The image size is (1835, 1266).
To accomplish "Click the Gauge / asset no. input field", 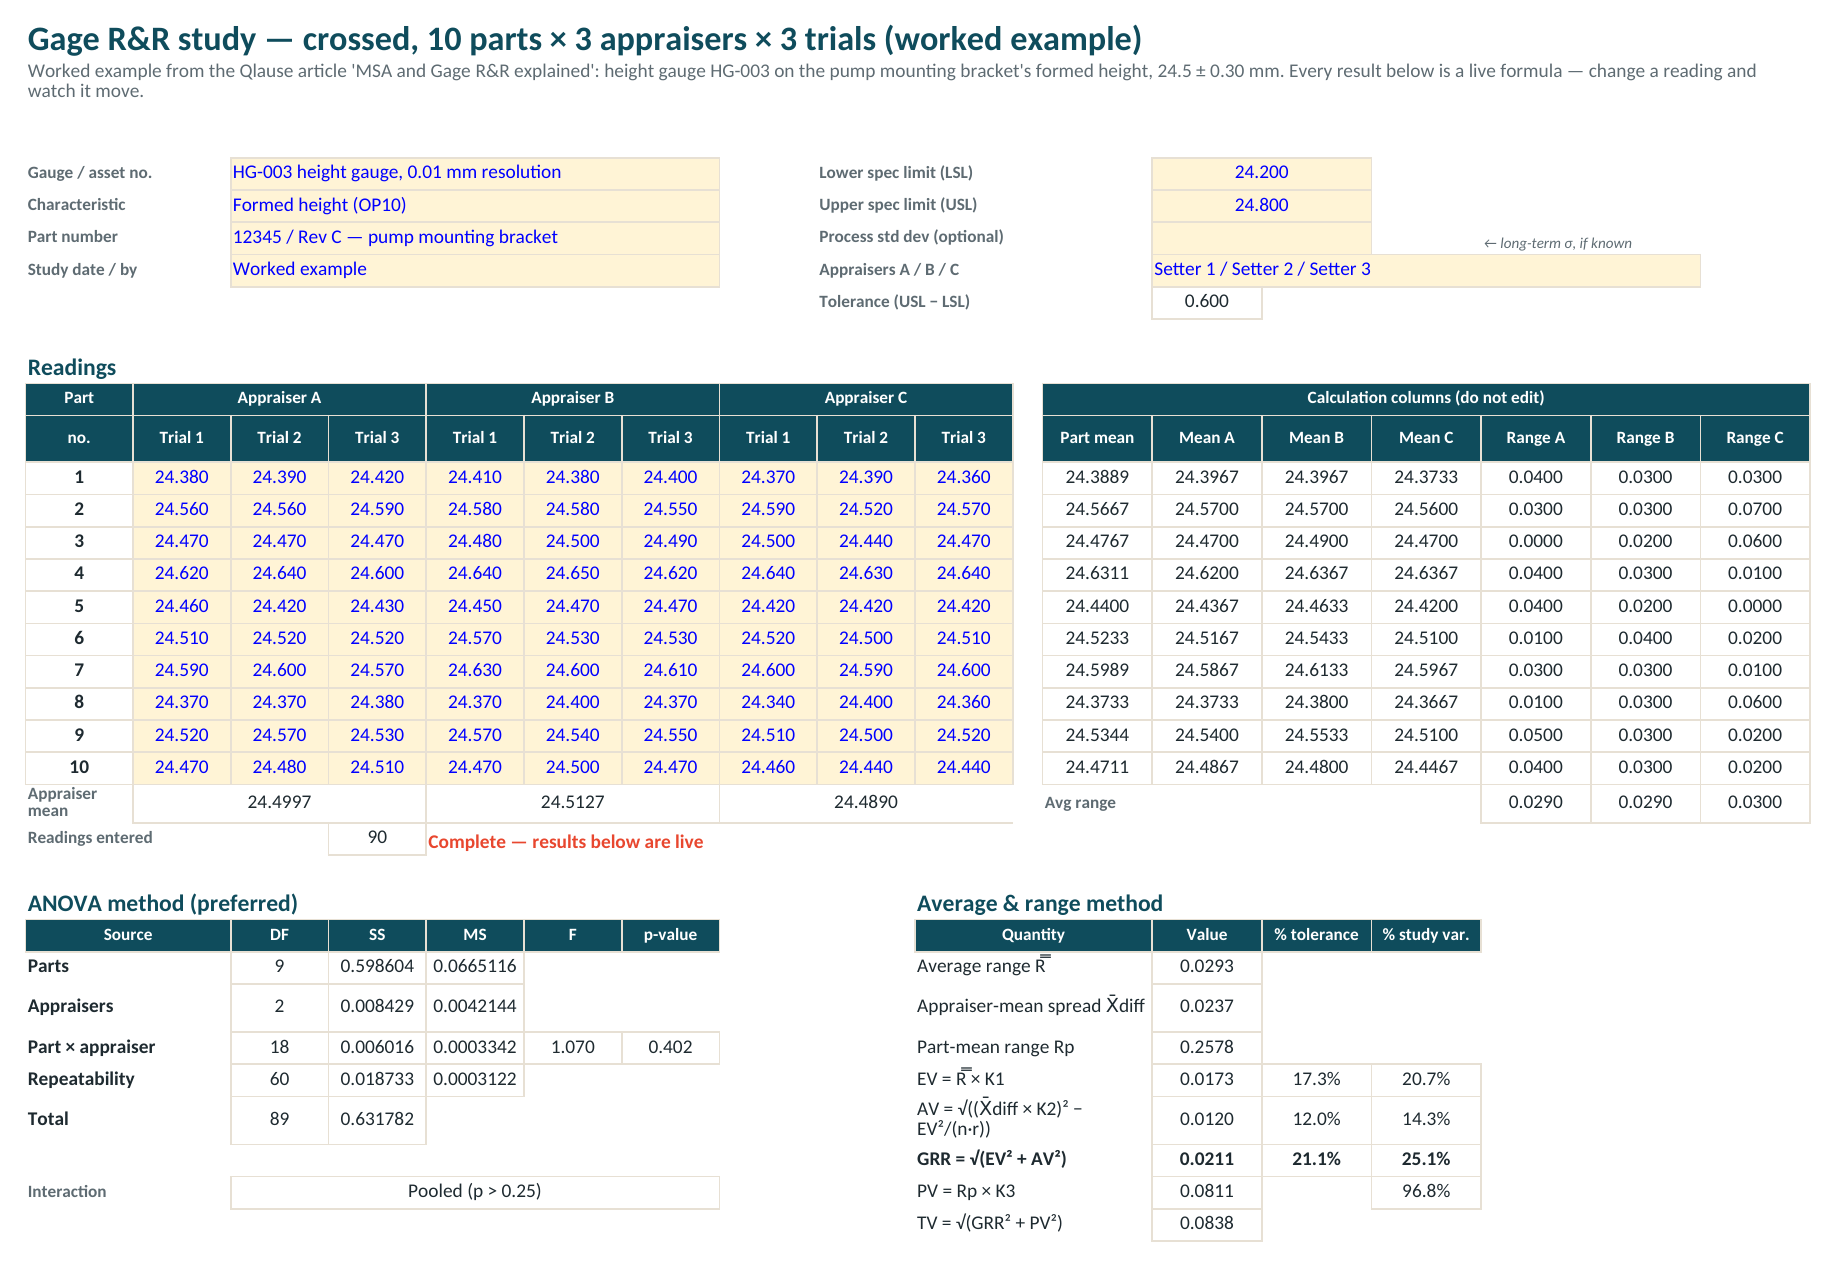I will coord(475,173).
